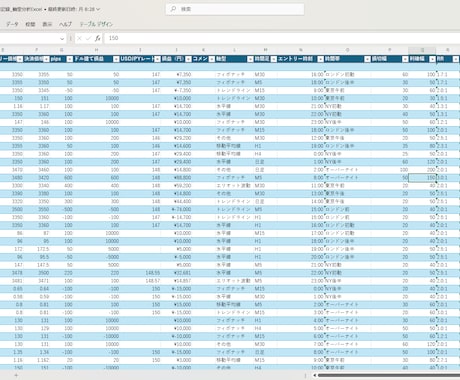Viewport: 460px width, 380px height.
Task: Open the データ ribbon tab
Action: pos(12,24)
